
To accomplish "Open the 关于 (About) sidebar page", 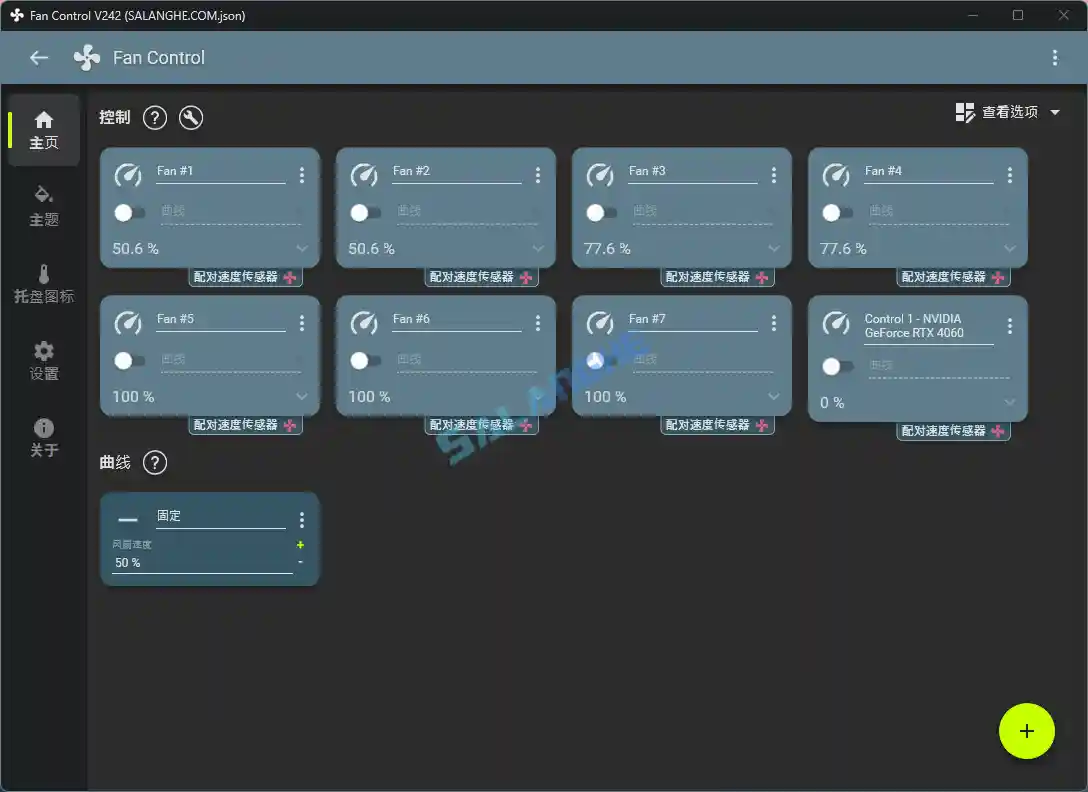I will point(43,438).
